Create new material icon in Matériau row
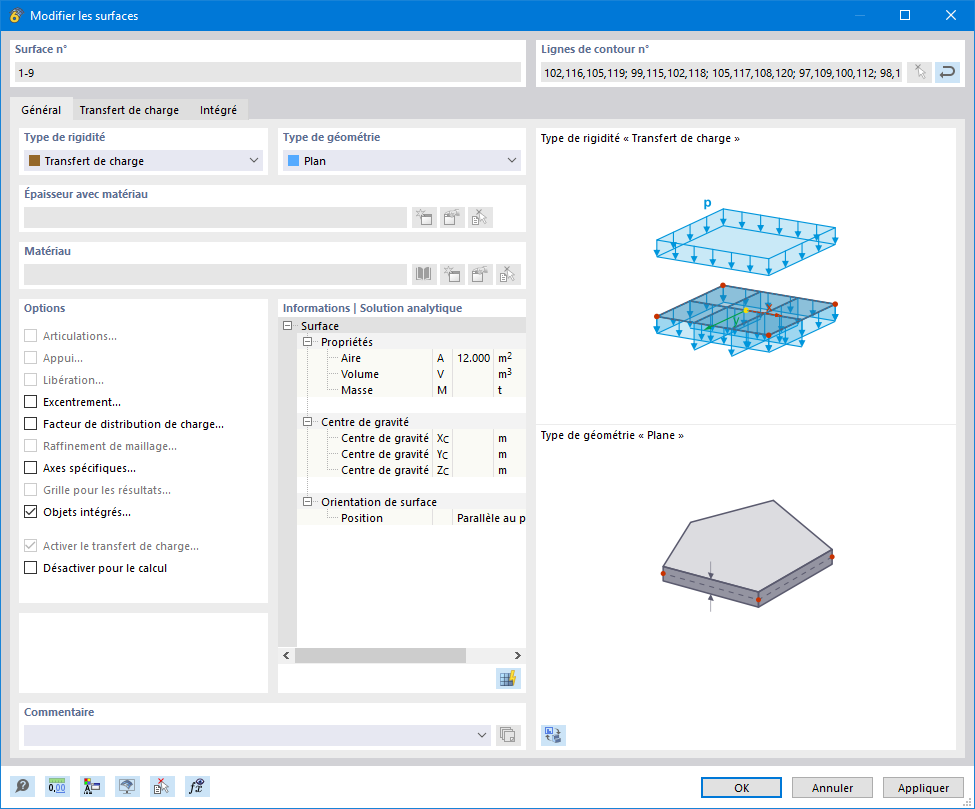 (452, 274)
